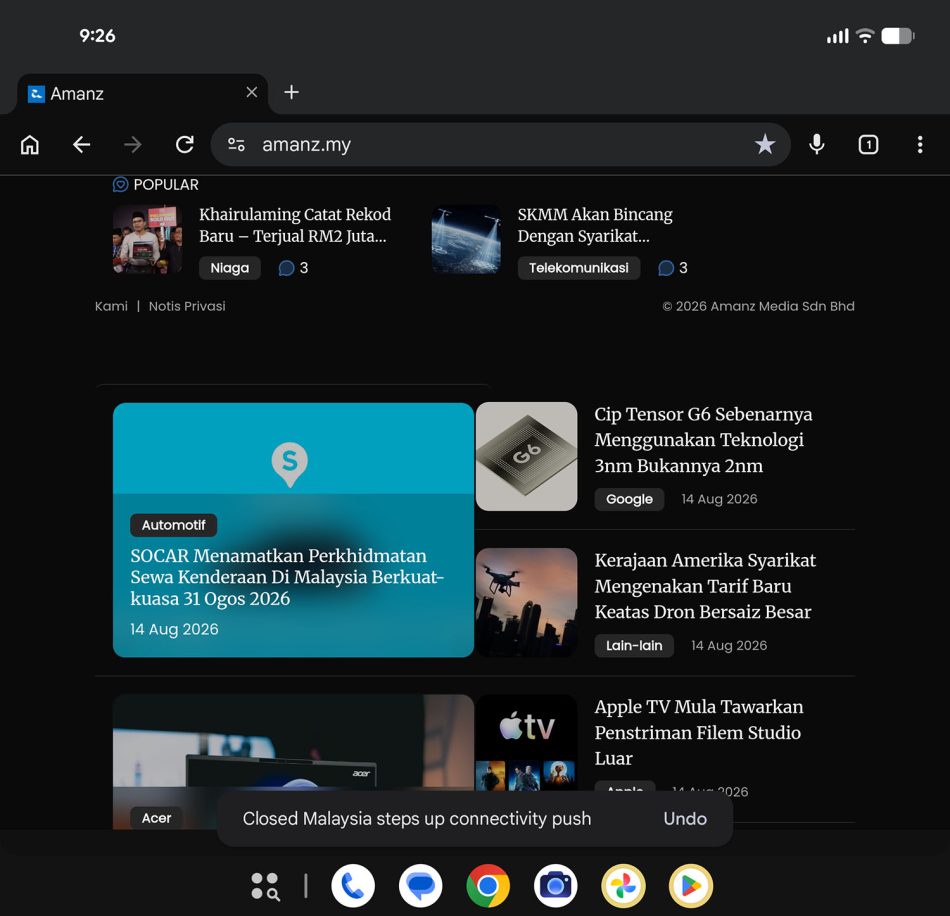Open site info icon in address bar
This screenshot has height=916, width=950.
236,145
